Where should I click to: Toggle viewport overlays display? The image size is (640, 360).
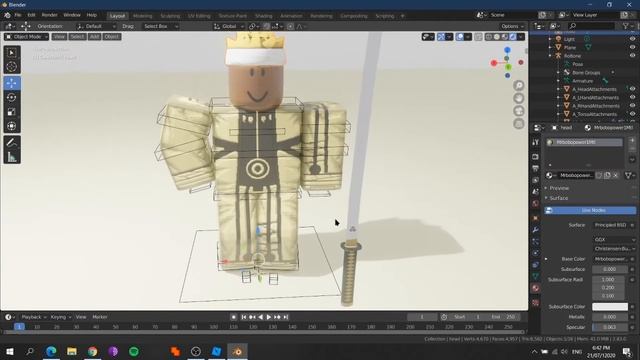click(x=460, y=37)
